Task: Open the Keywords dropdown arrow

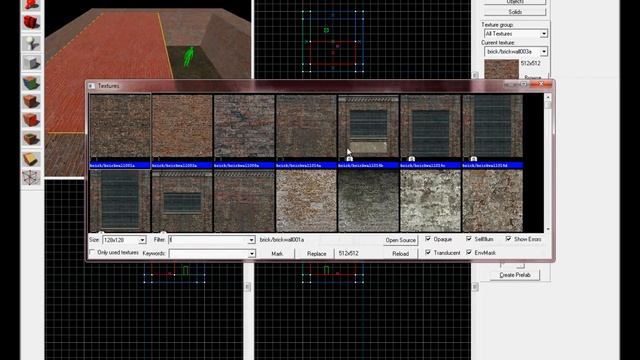Action: (251, 253)
